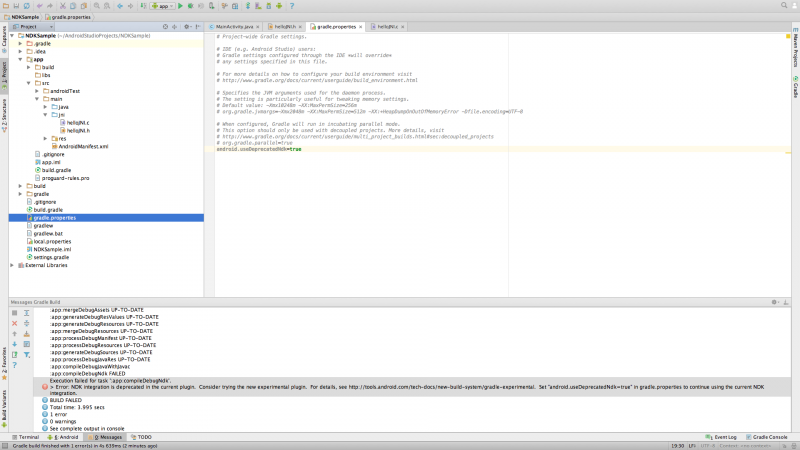Click the Make Project icon
Image resolution: width=800 pixels, height=450 pixels.
click(x=143, y=6)
